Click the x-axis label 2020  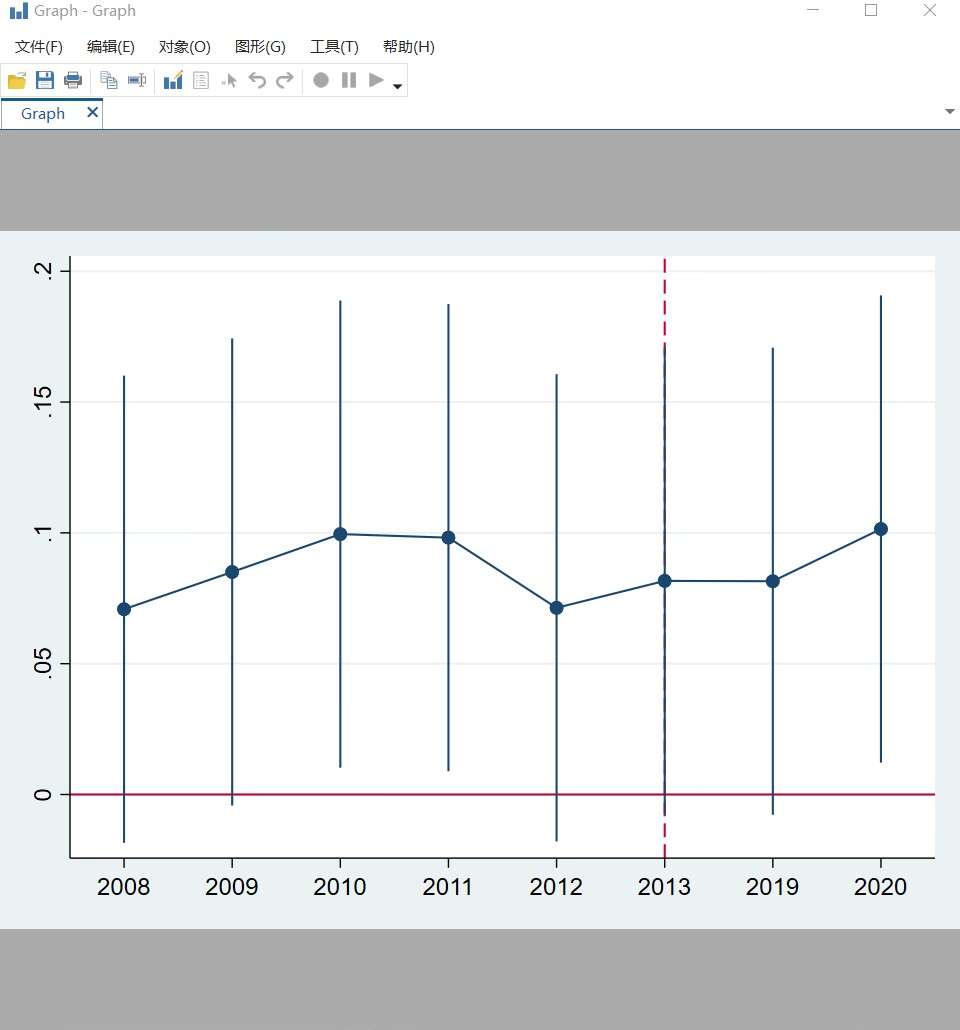tap(880, 887)
